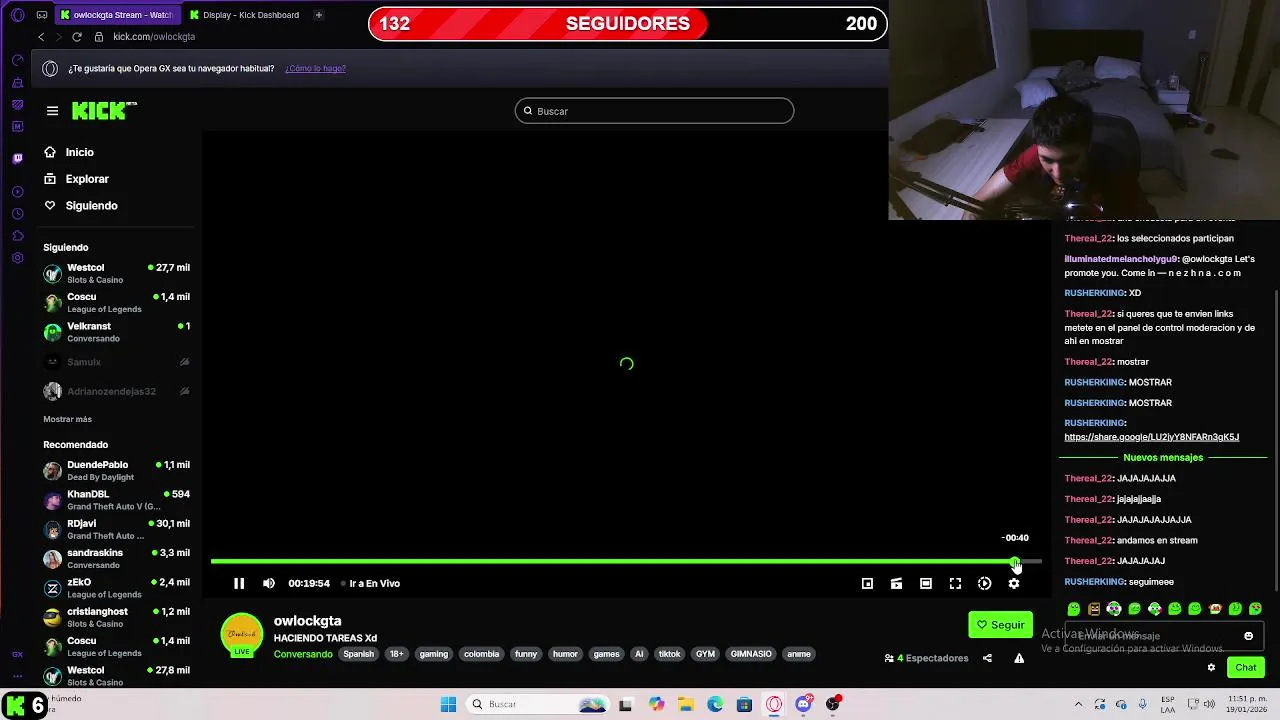Open a new browser tab
Image resolution: width=1280 pixels, height=720 pixels.
[x=318, y=15]
